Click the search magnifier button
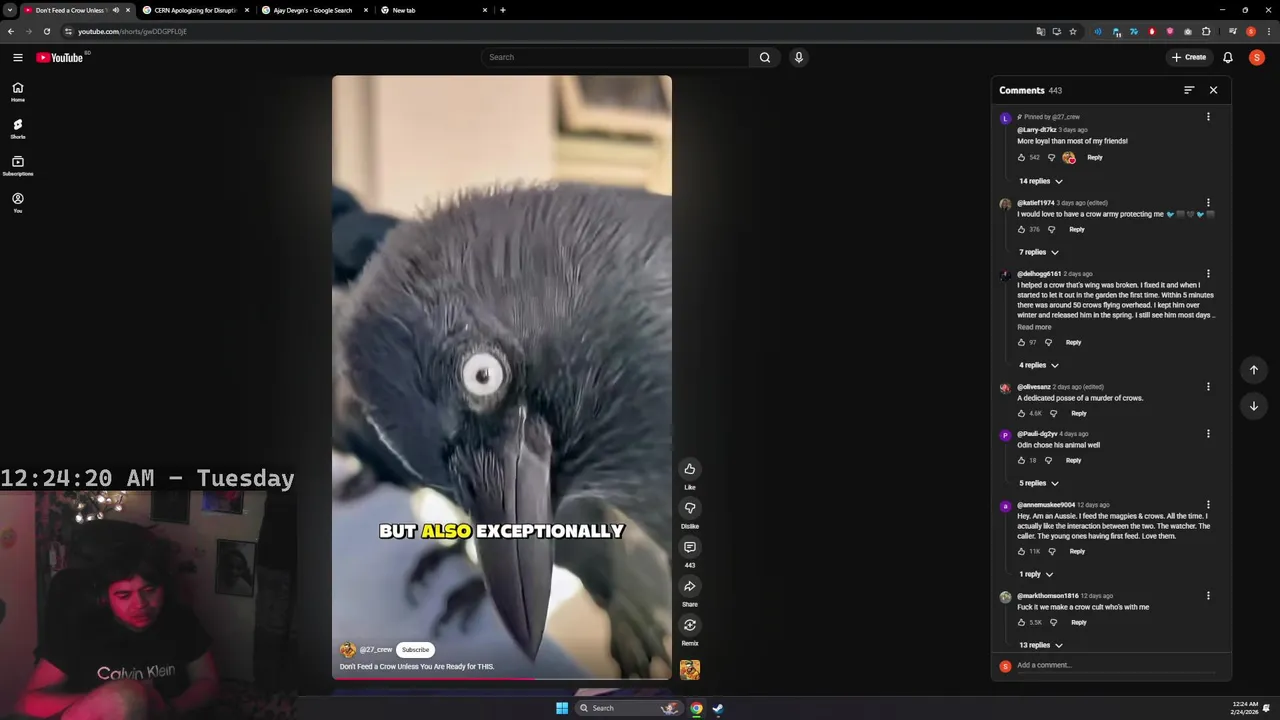 tap(765, 57)
